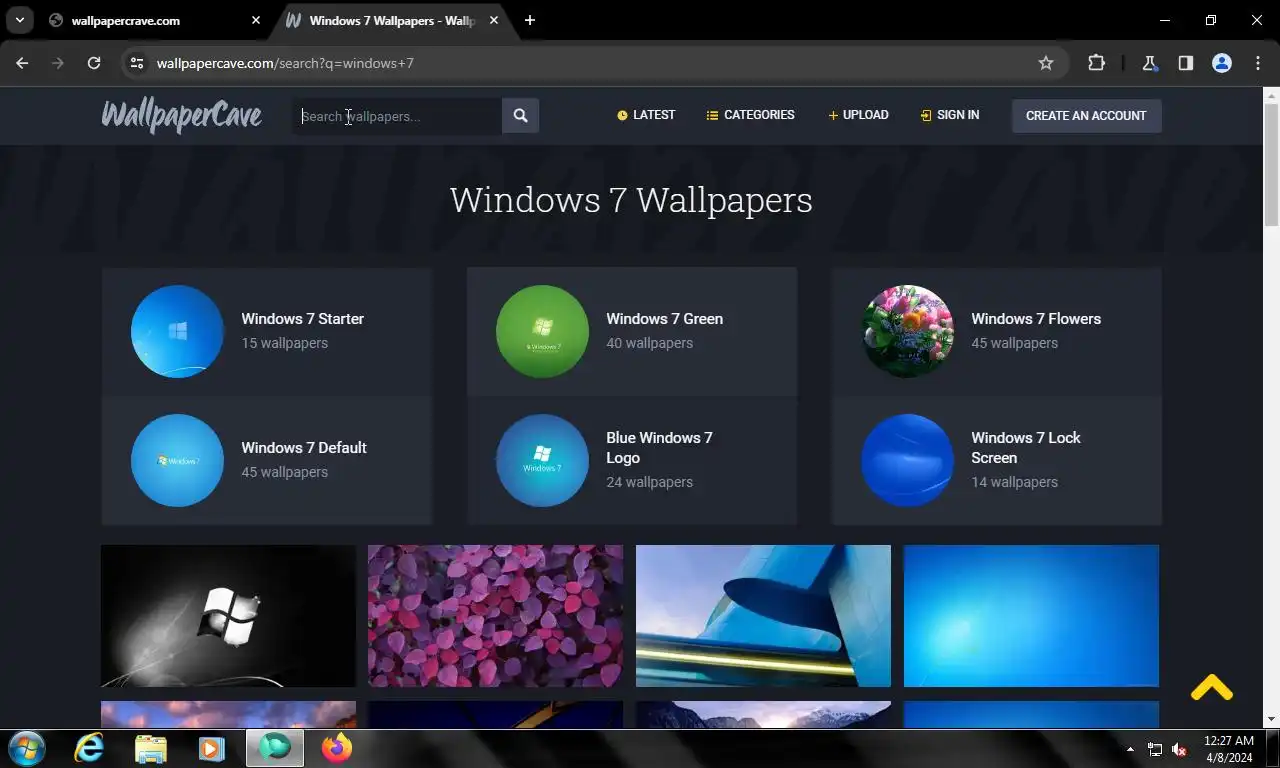Launch Internet Explorer from the taskbar

point(89,748)
